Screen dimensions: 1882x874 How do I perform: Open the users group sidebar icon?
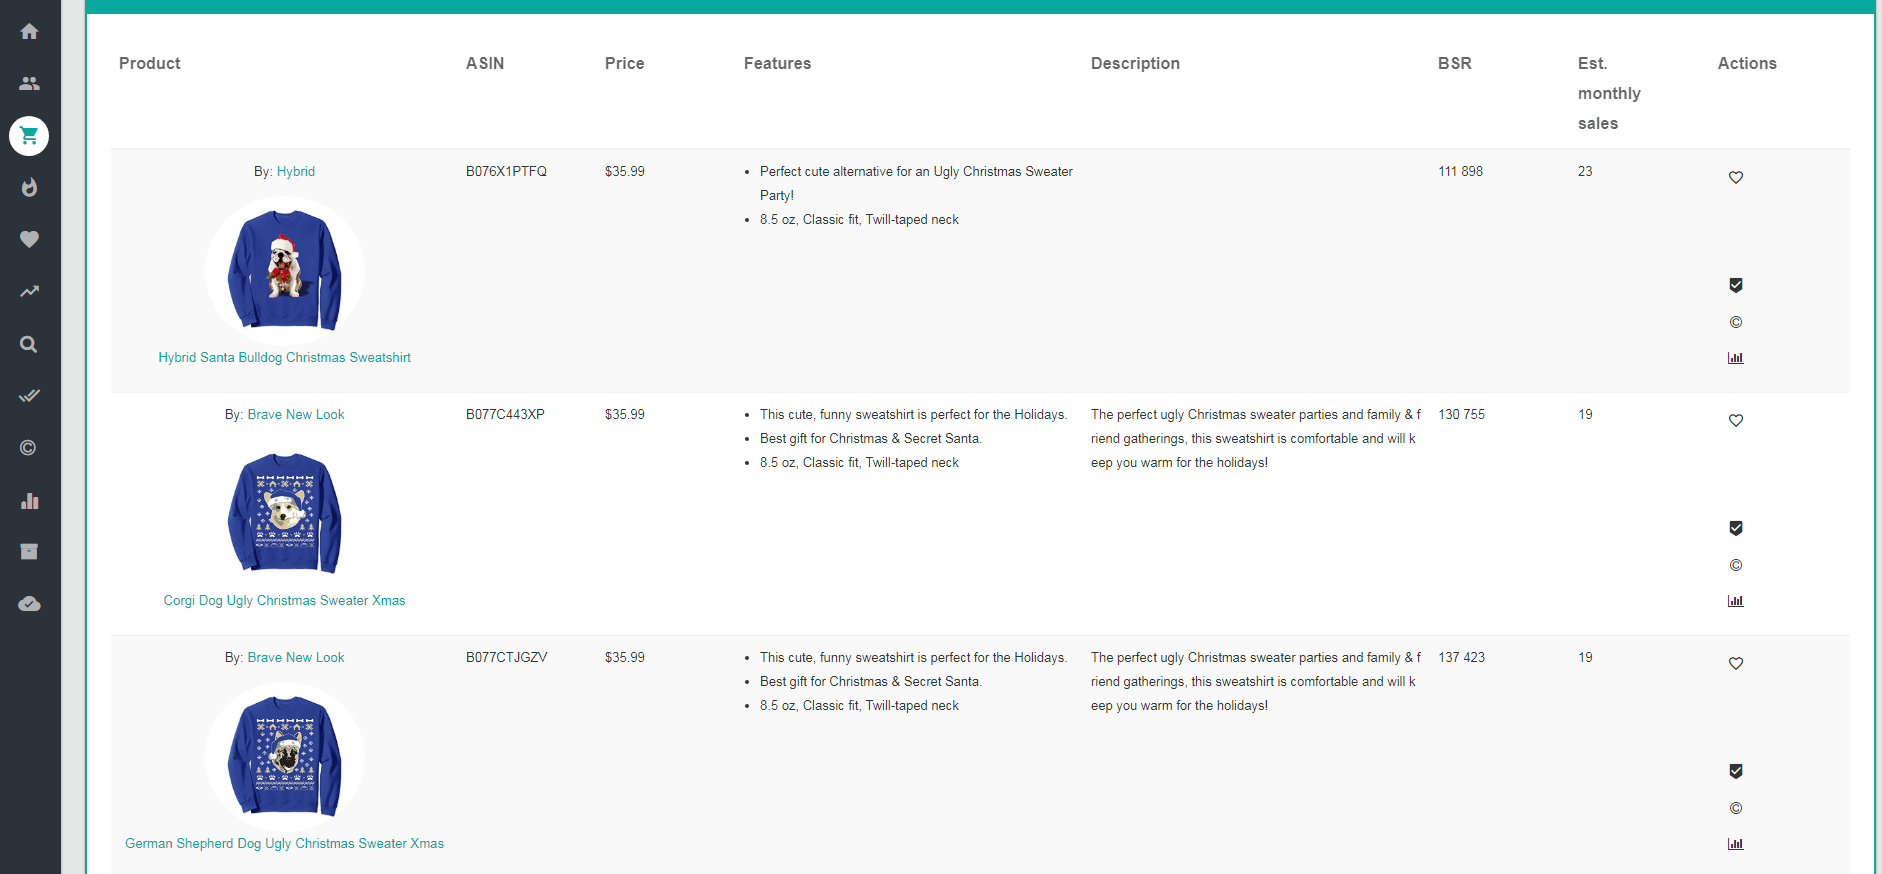[x=29, y=83]
